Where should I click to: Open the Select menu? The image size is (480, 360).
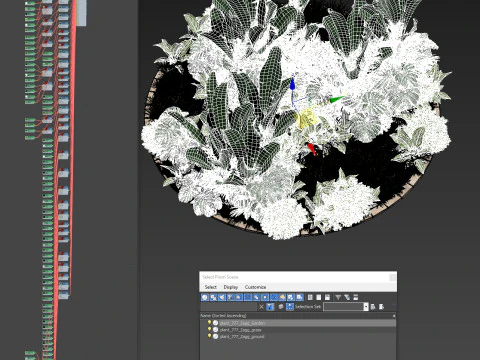point(210,287)
